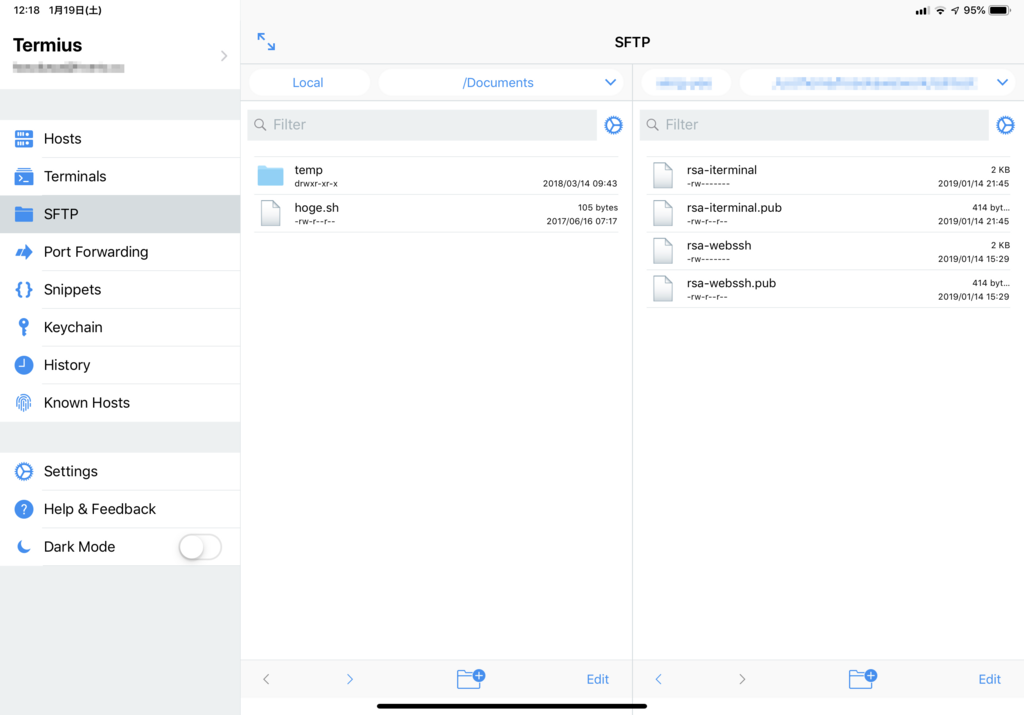
Task: Click the Wi-Fi indicator in status bar
Action: tap(940, 10)
